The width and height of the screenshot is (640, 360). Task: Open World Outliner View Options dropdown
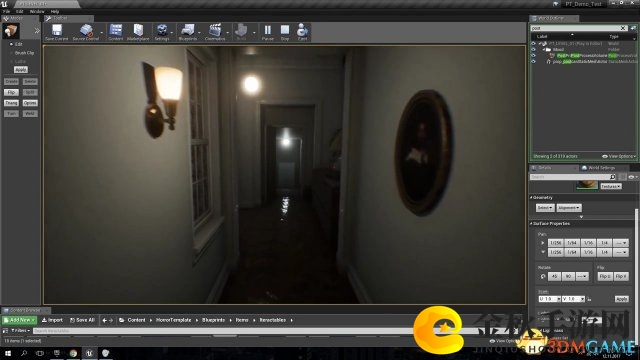(619, 156)
